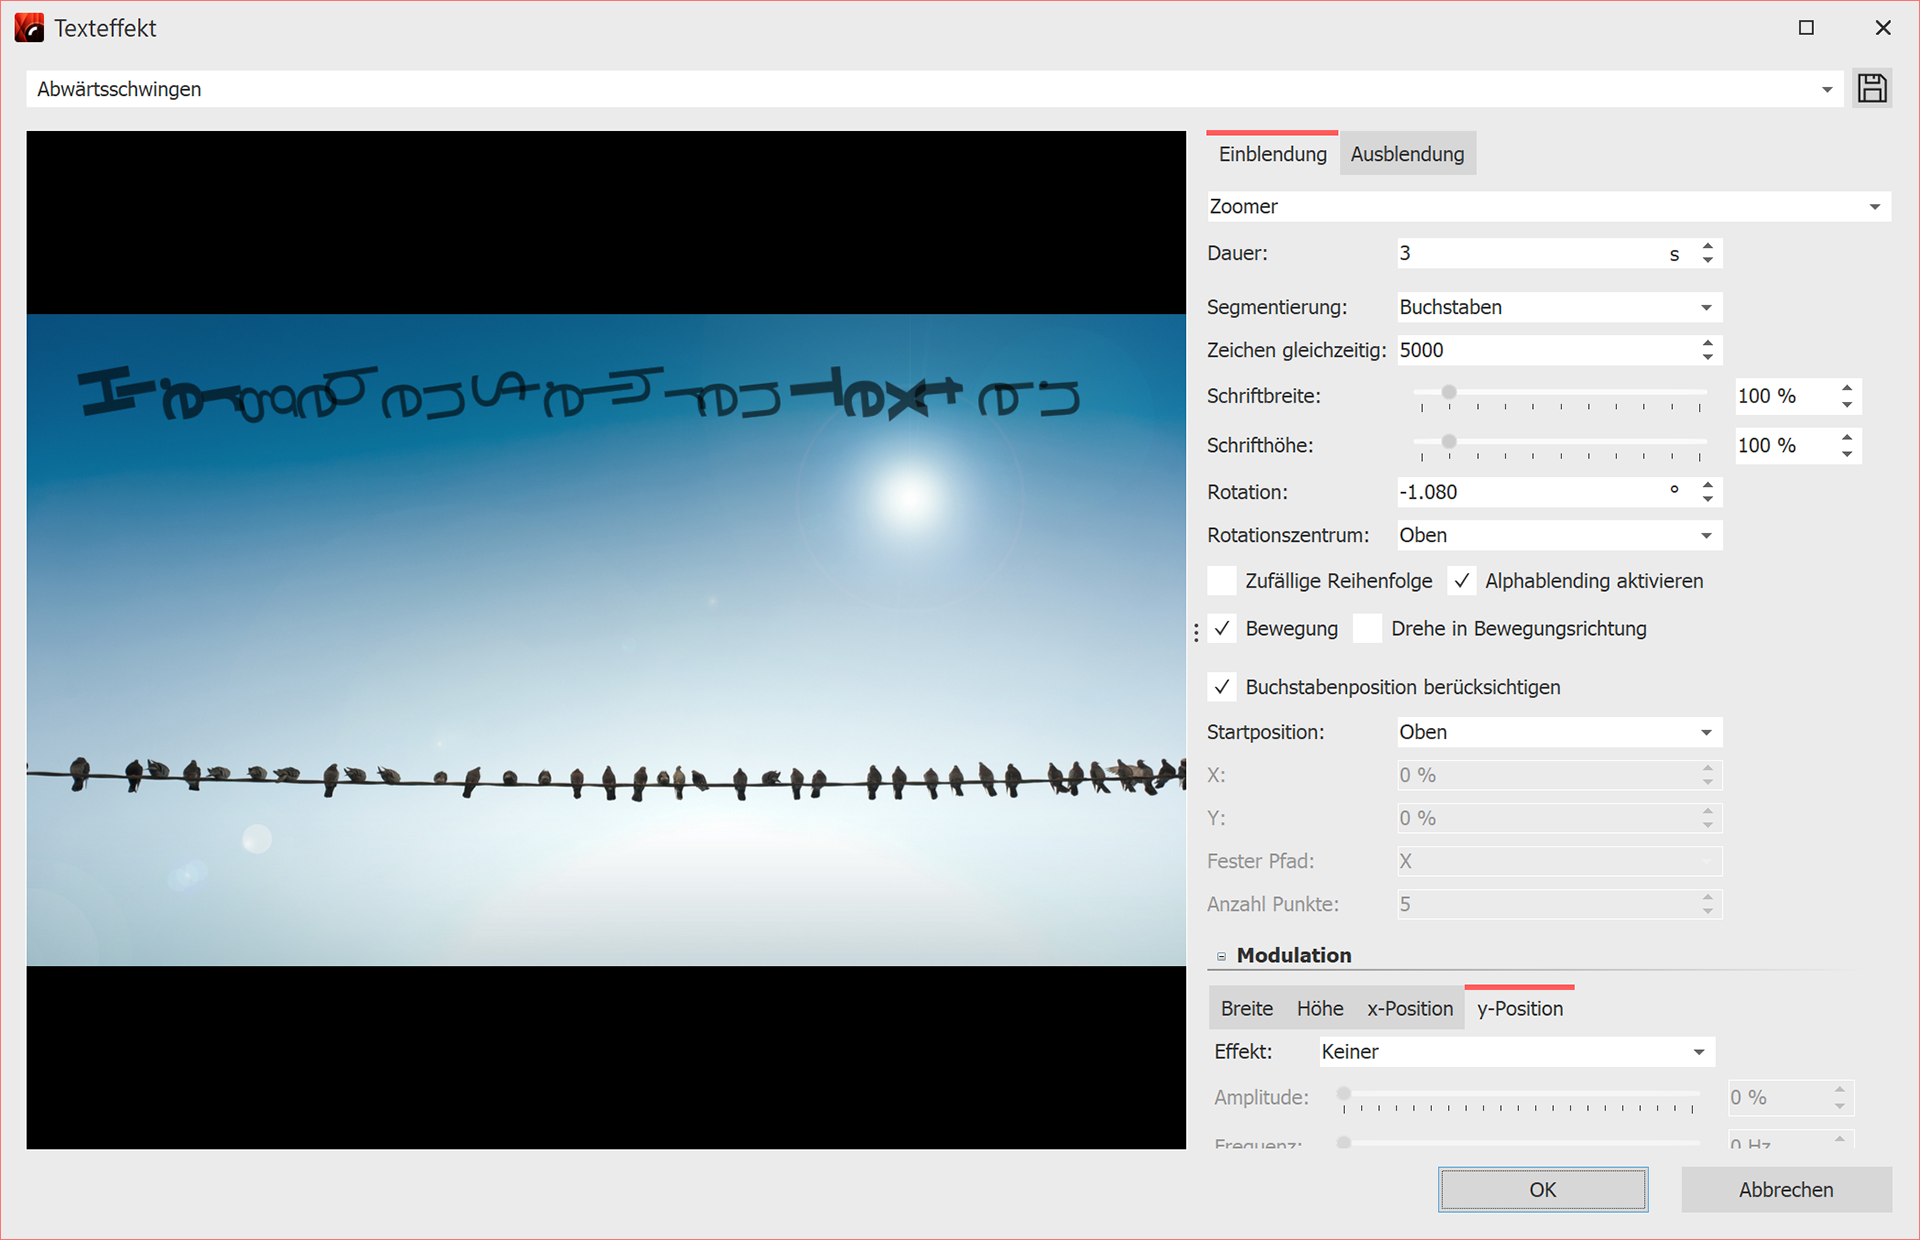Click the Texteffekt application icon

tap(29, 28)
